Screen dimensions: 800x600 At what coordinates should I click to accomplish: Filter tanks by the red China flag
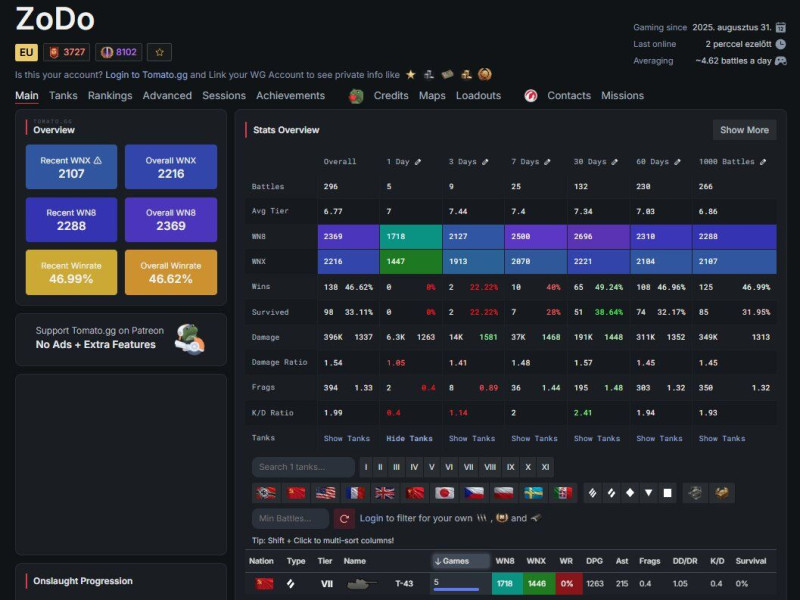[x=415, y=493]
